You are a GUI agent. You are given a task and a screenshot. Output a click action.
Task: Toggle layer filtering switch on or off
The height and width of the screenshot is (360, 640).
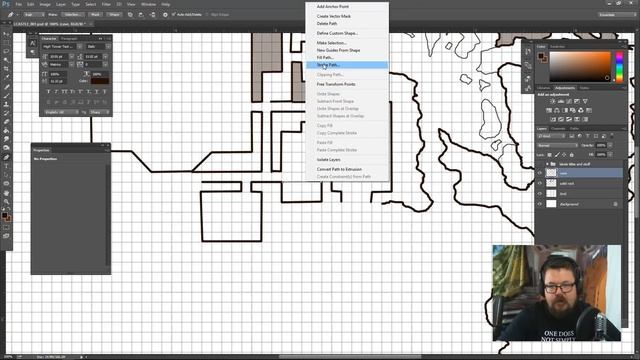612,136
